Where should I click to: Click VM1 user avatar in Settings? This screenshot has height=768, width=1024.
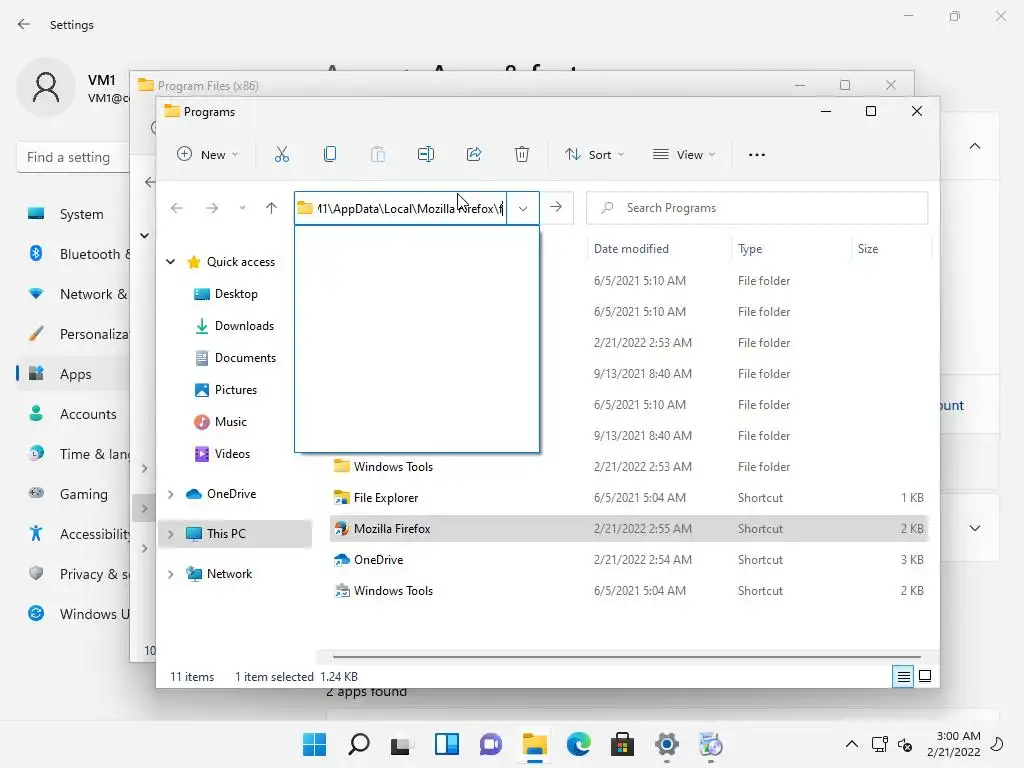pyautogui.click(x=46, y=87)
